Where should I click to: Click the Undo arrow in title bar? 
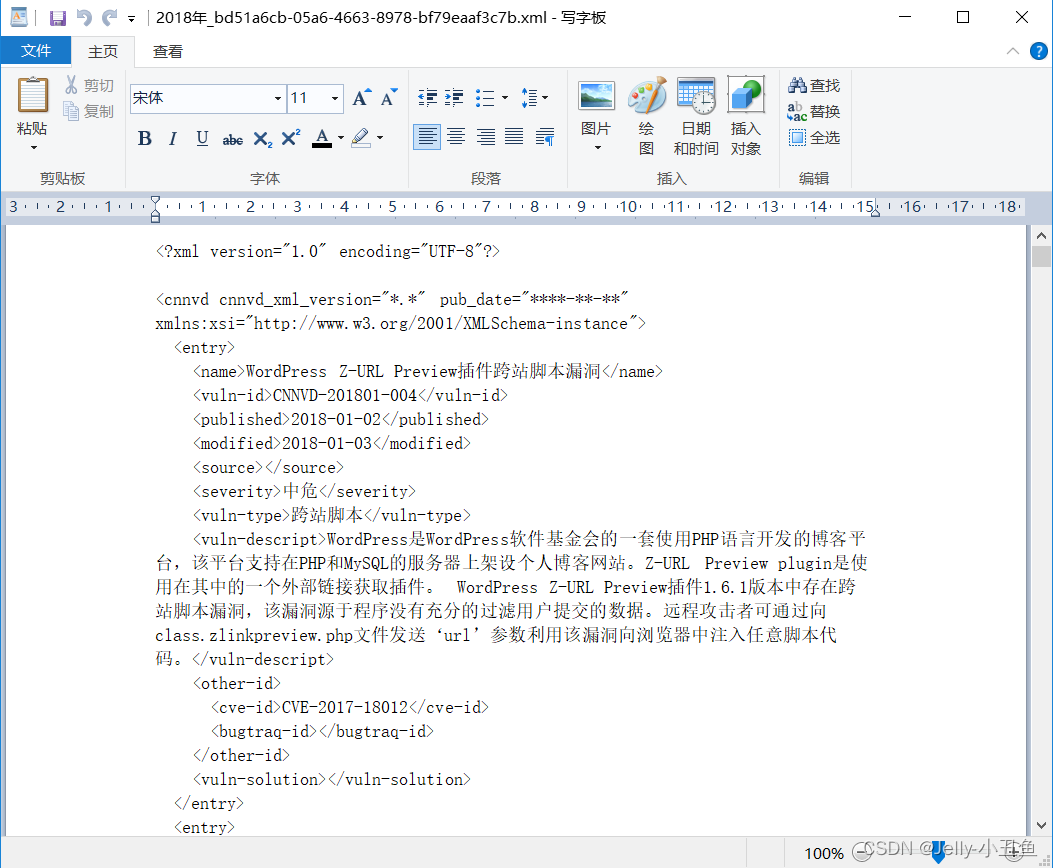[x=84, y=17]
